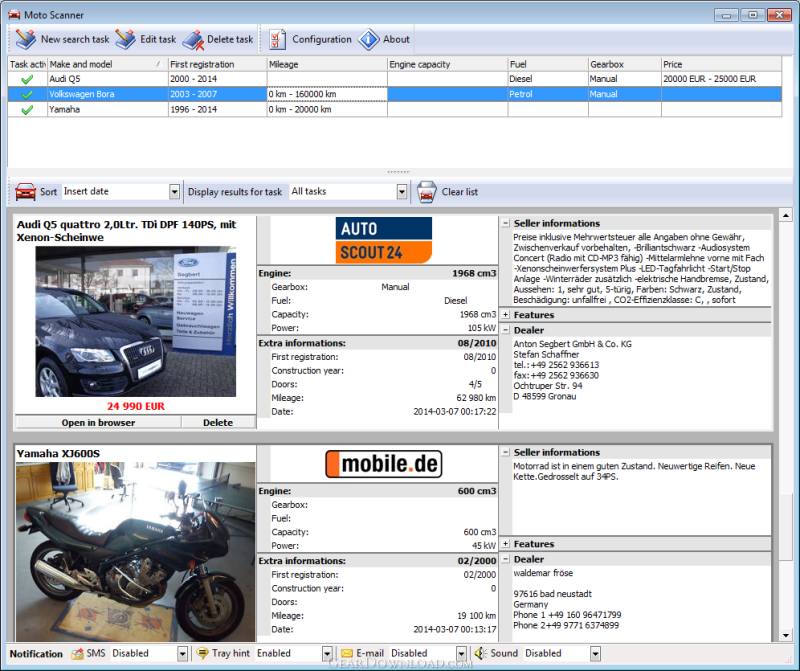This screenshot has height=671, width=800.
Task: Open the Sound notification dropdown
Action: (595, 653)
